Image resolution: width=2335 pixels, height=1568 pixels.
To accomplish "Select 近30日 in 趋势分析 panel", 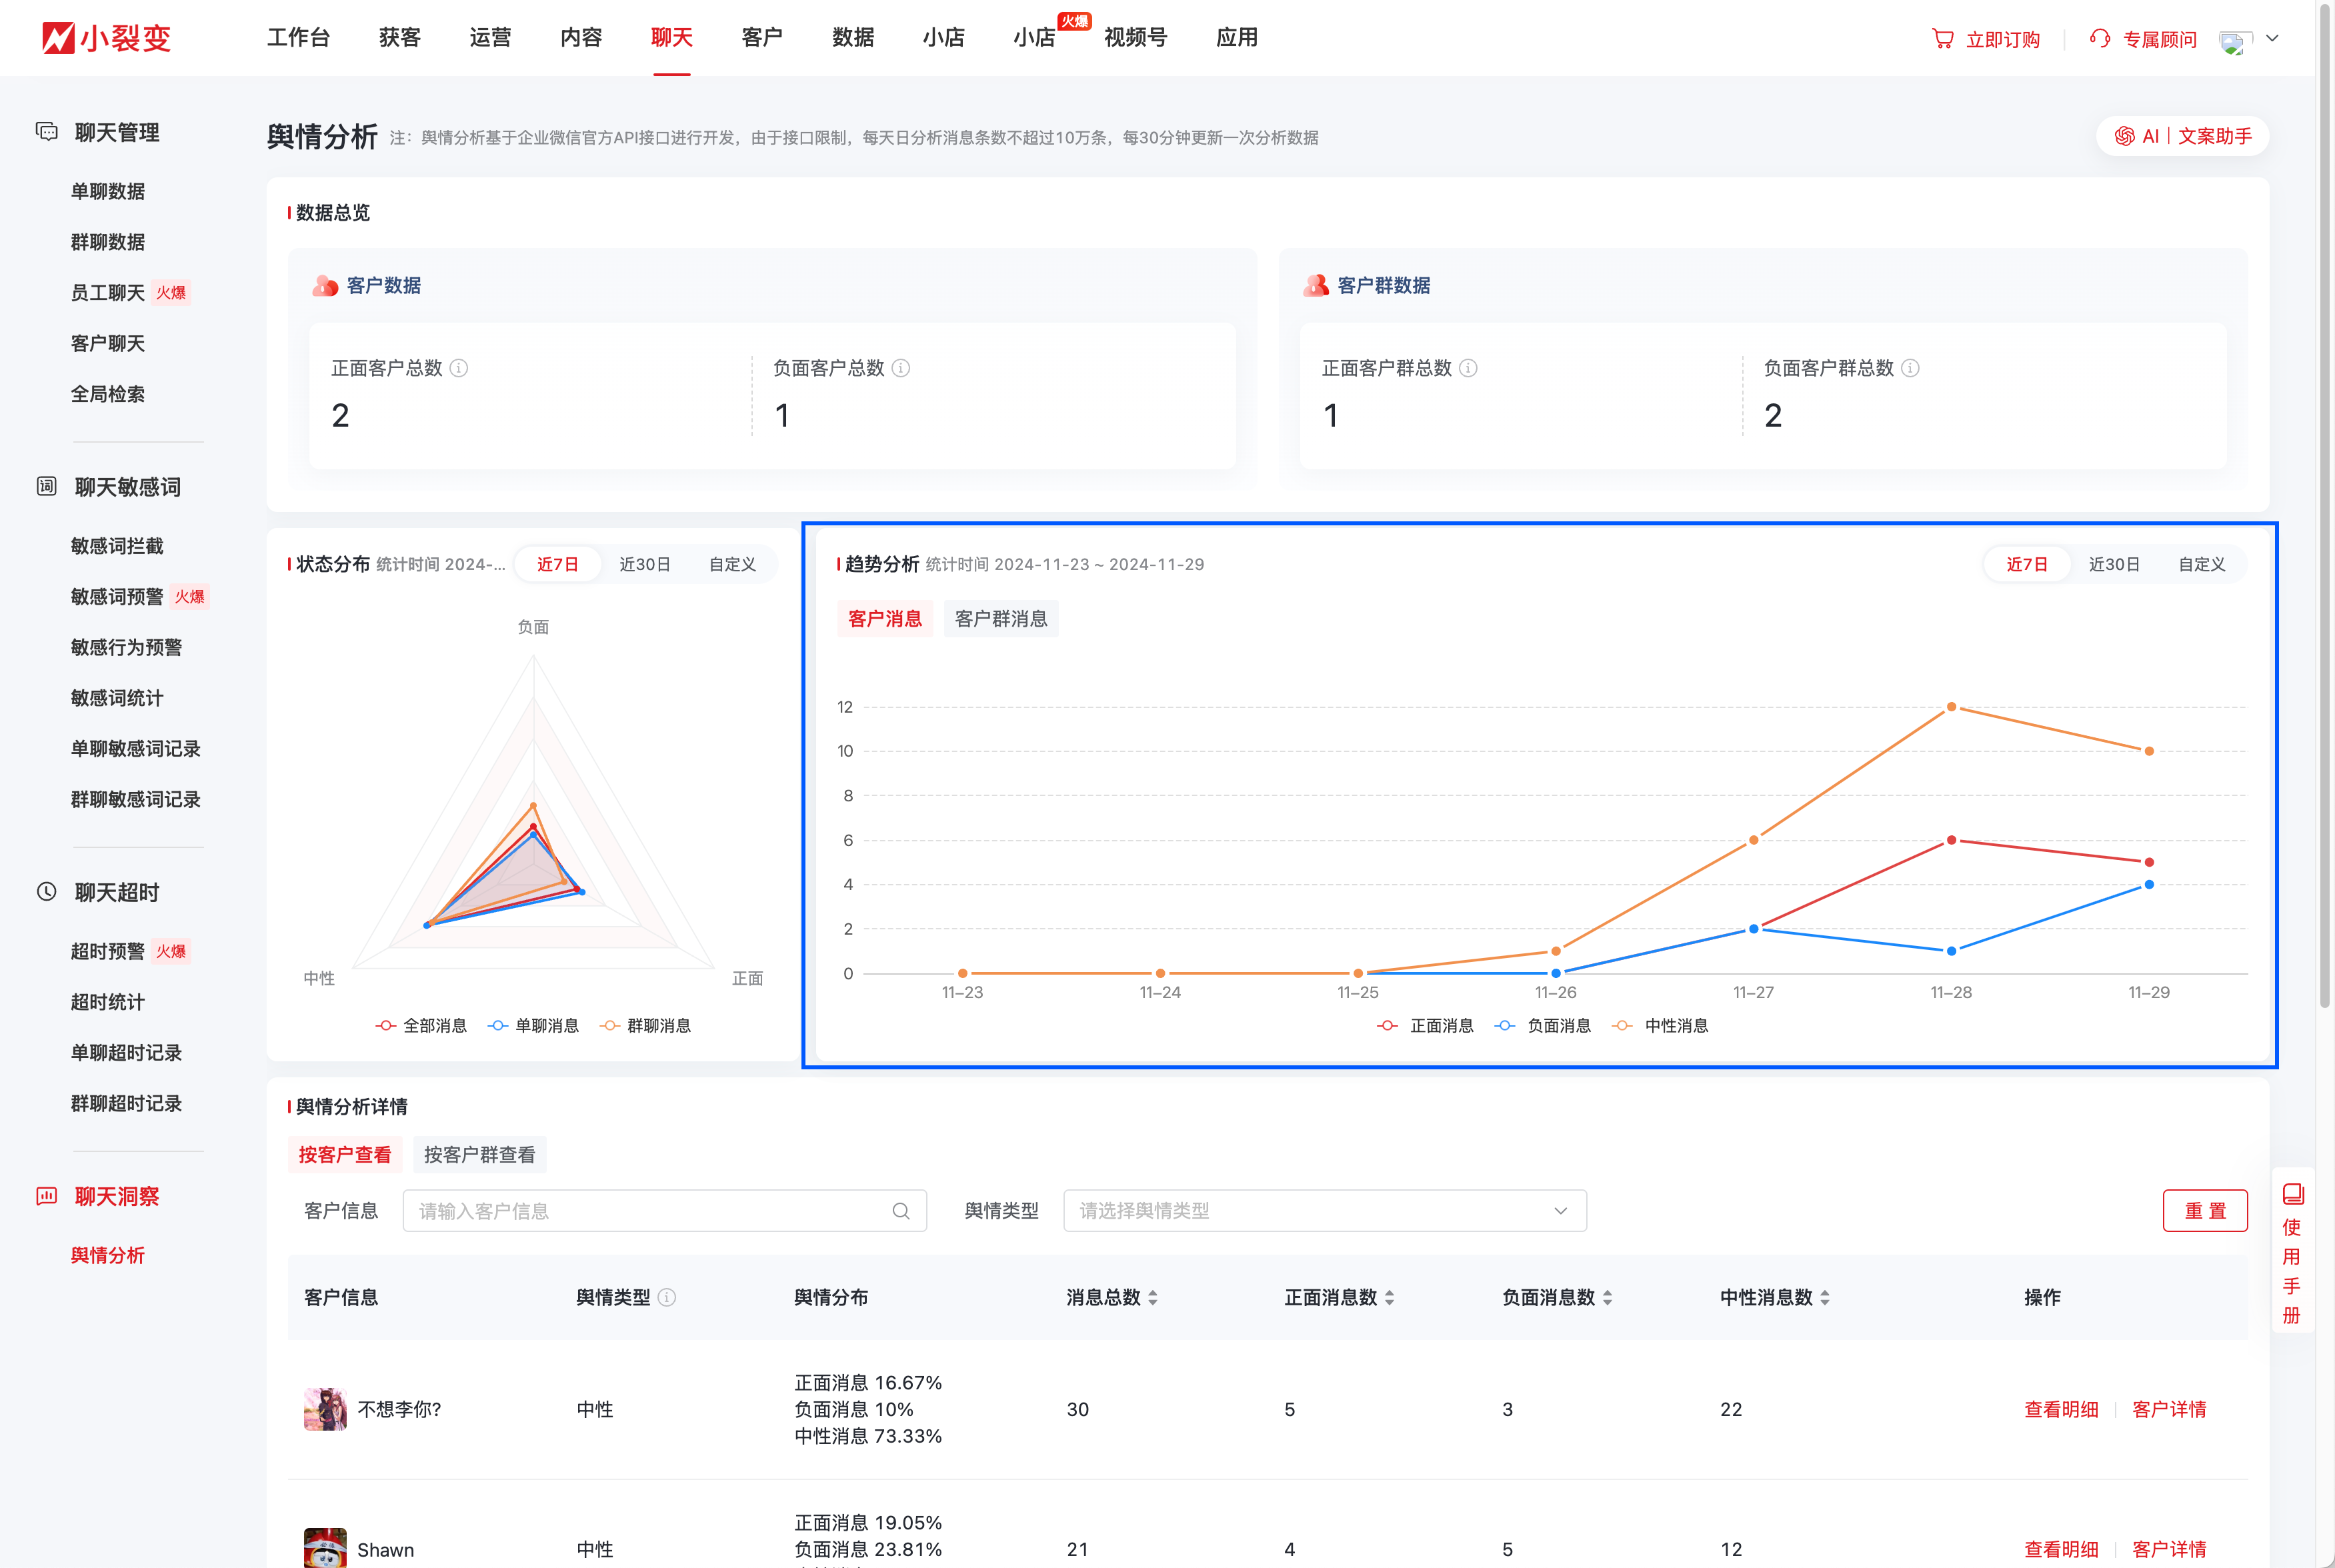I will pyautogui.click(x=2114, y=564).
